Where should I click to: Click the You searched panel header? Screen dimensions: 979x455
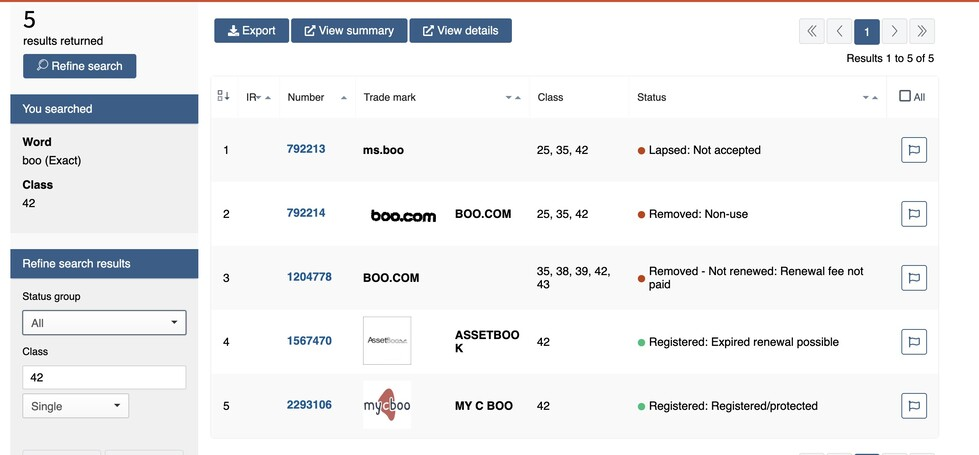pyautogui.click(x=104, y=109)
